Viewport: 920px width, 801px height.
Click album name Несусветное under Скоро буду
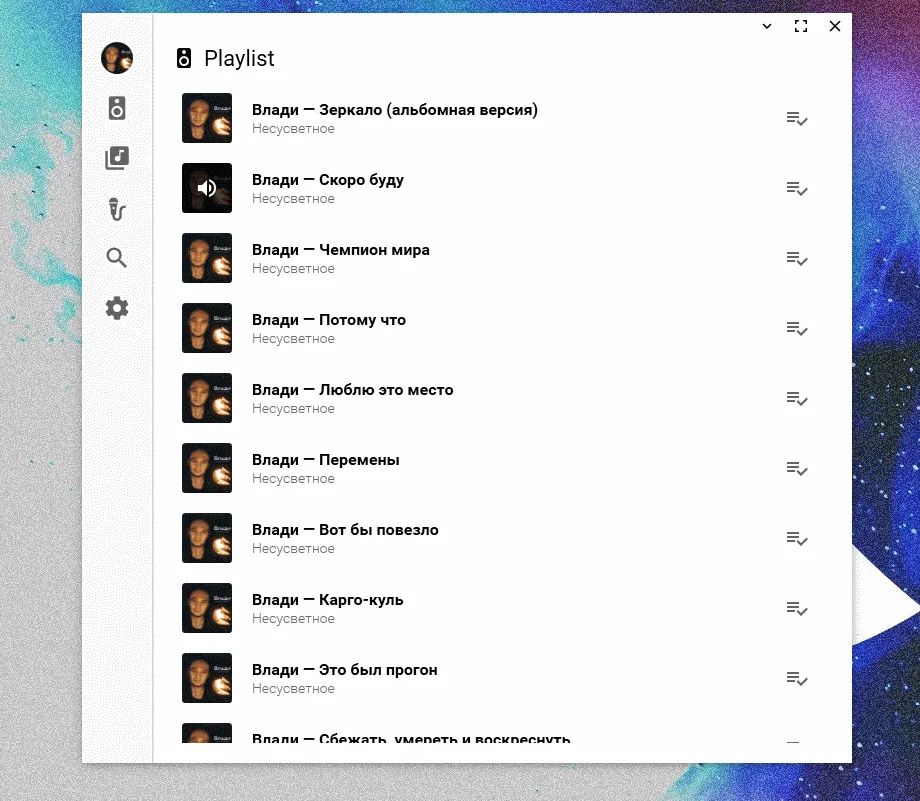(293, 198)
